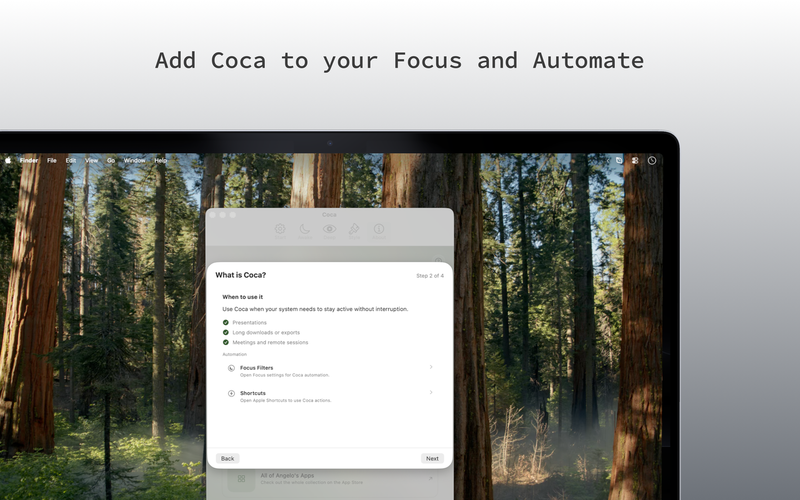This screenshot has width=800, height=500.
Task: Open the Window menu
Action: click(x=135, y=160)
